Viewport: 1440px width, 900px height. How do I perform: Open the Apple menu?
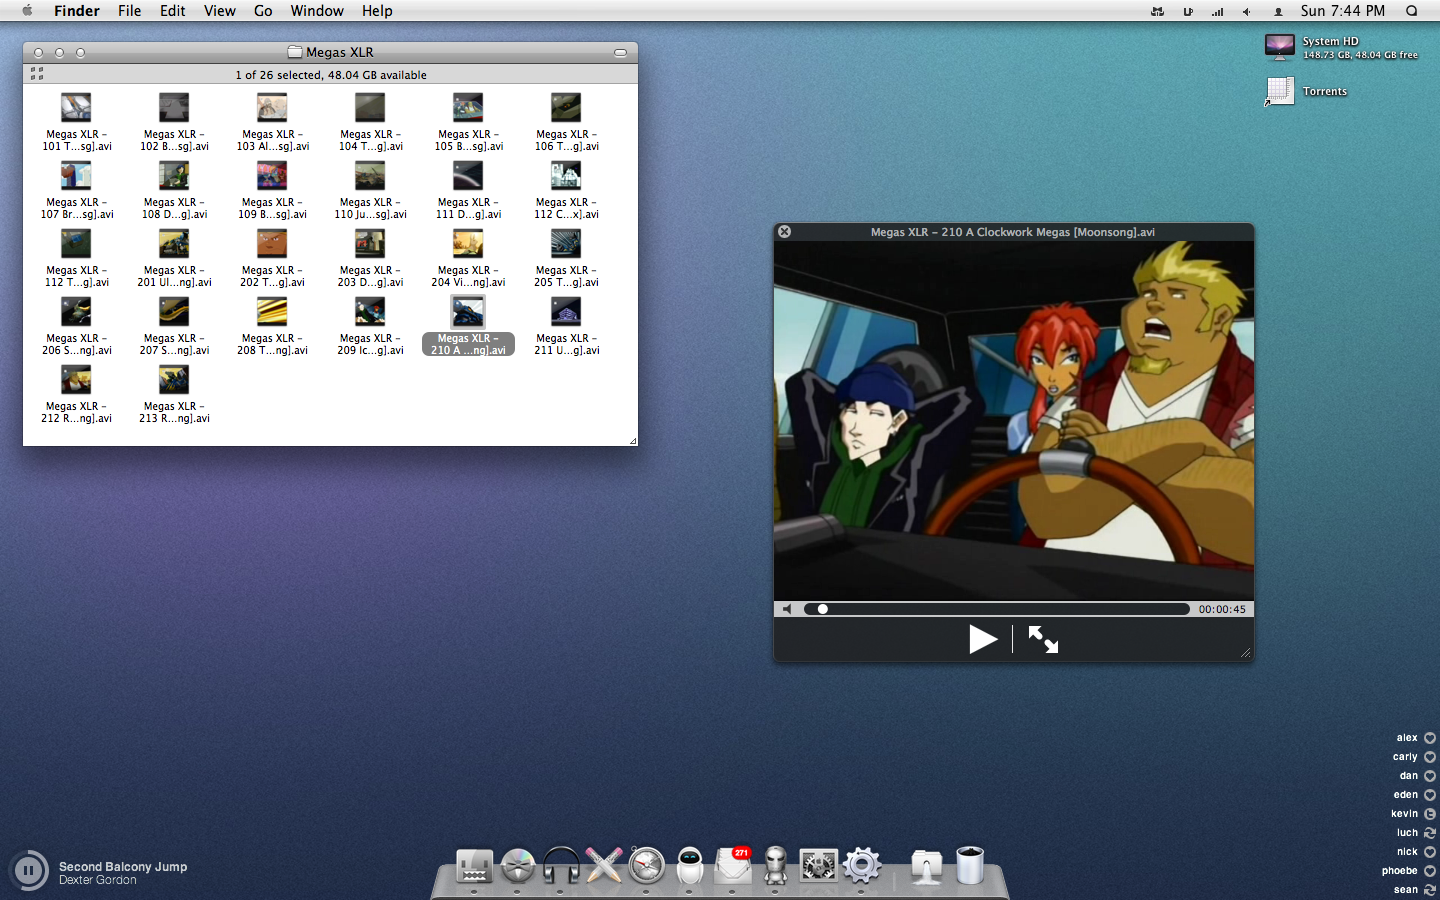point(27,11)
